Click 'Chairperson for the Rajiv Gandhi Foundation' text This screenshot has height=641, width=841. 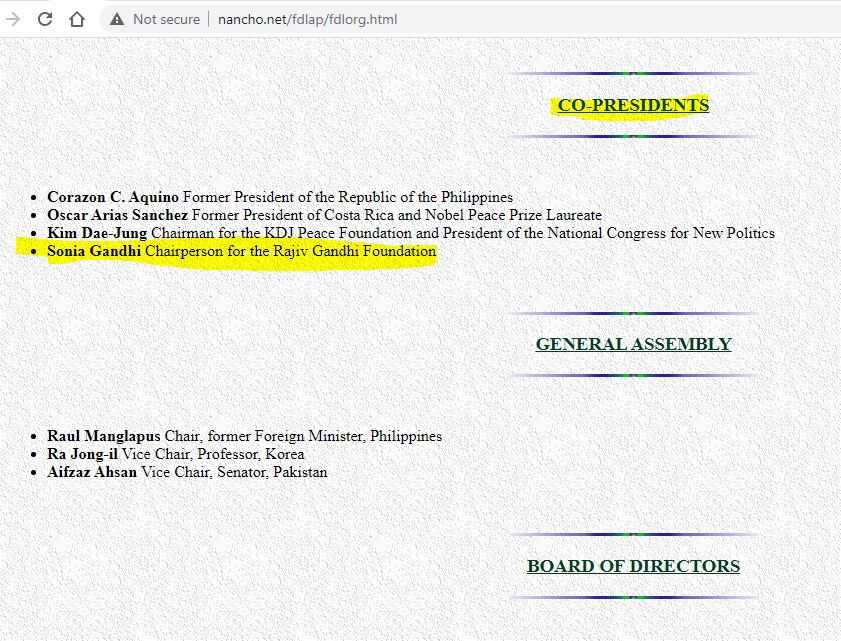pos(291,251)
